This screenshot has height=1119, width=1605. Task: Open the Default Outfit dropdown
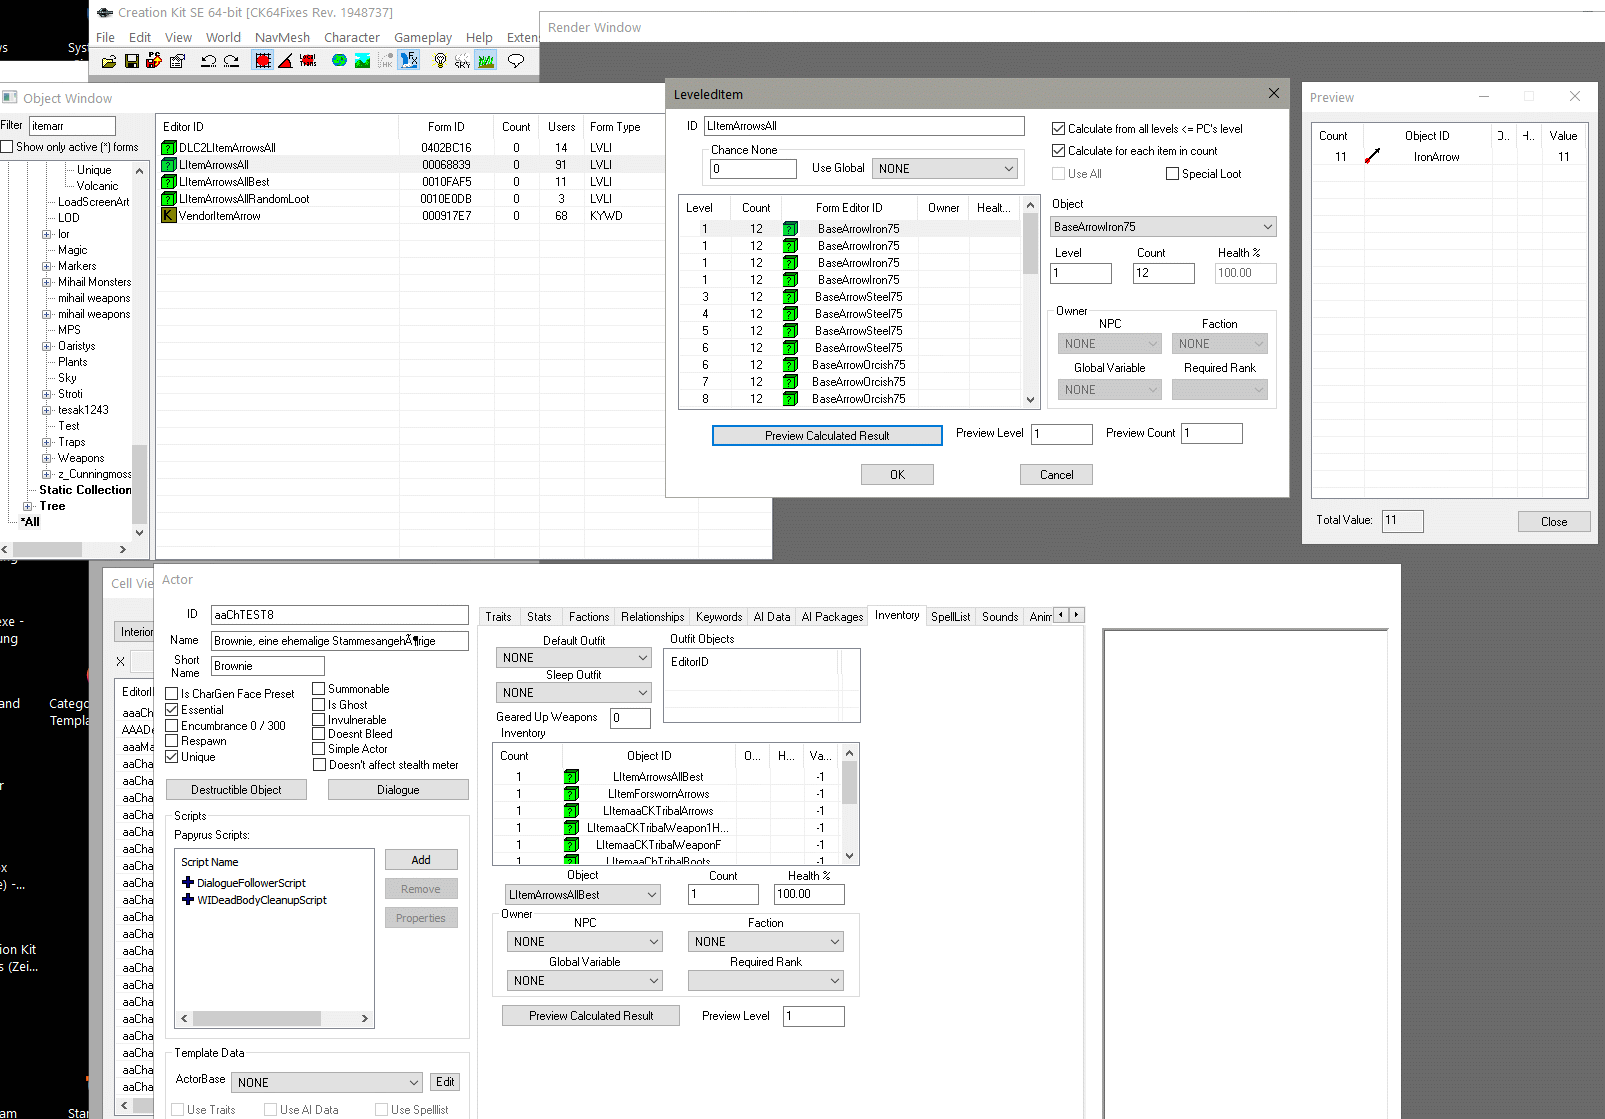(x=573, y=658)
